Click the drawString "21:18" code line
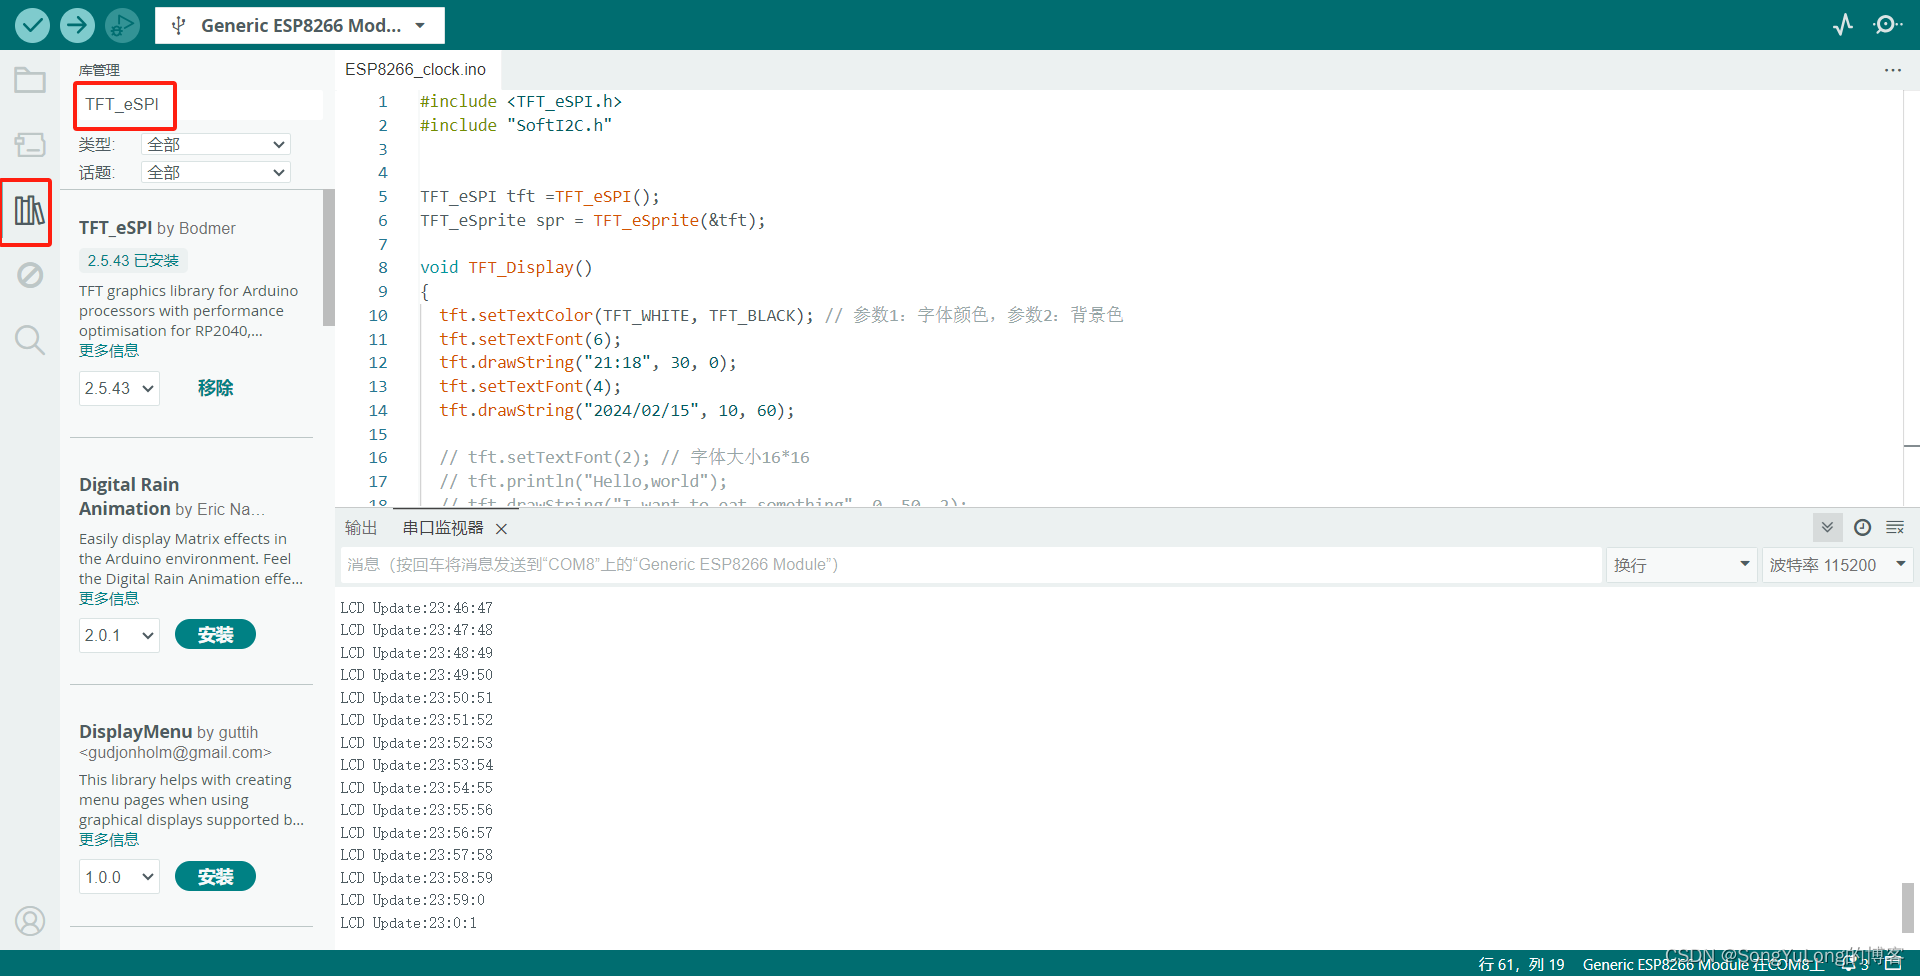The image size is (1920, 976). click(x=587, y=363)
